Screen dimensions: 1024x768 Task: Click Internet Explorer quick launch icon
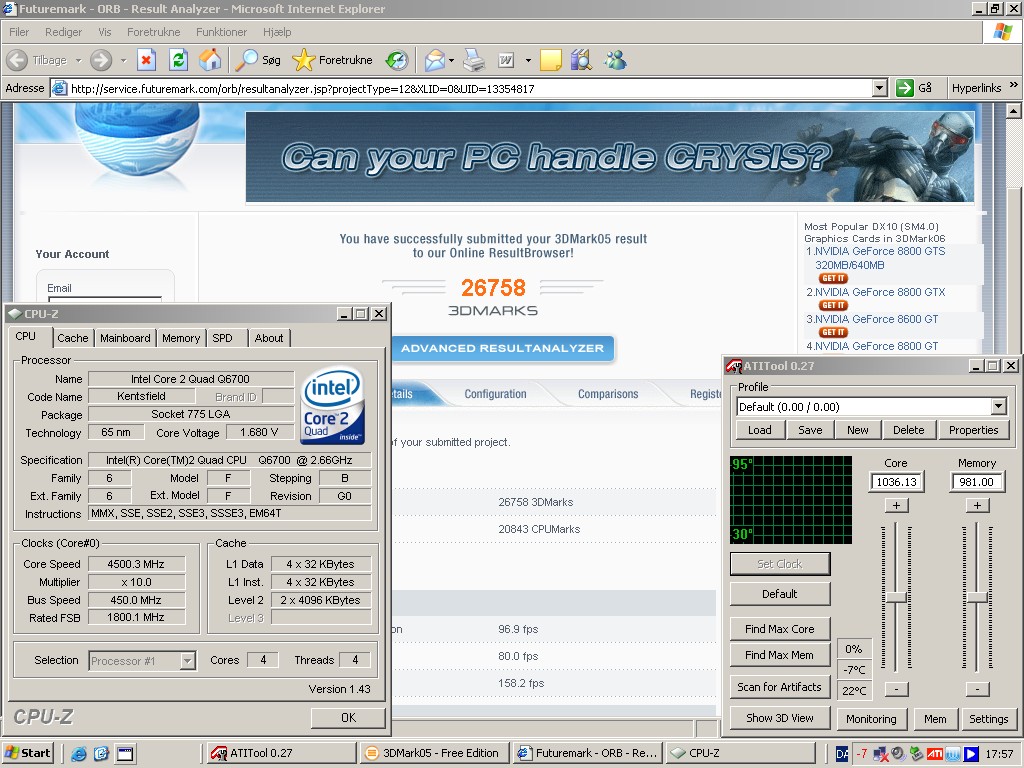[x=78, y=754]
